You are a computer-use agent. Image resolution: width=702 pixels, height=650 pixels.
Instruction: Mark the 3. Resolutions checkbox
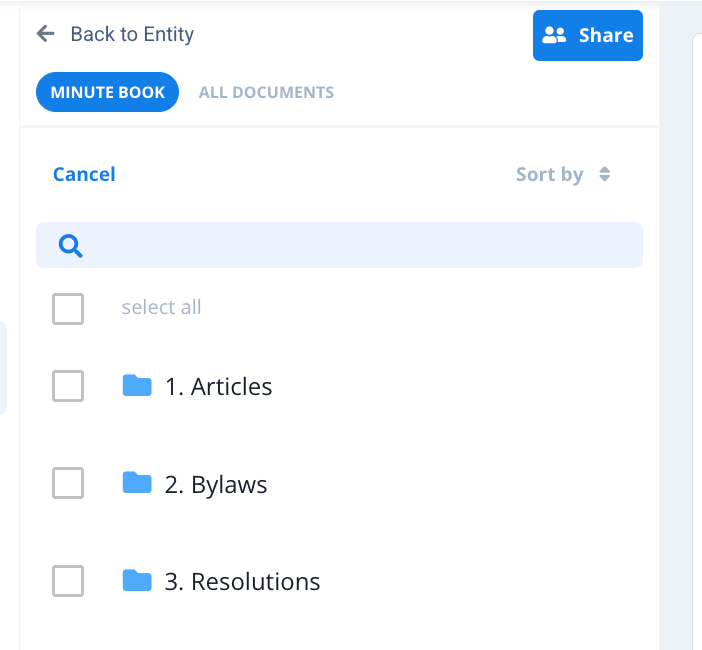pos(68,581)
